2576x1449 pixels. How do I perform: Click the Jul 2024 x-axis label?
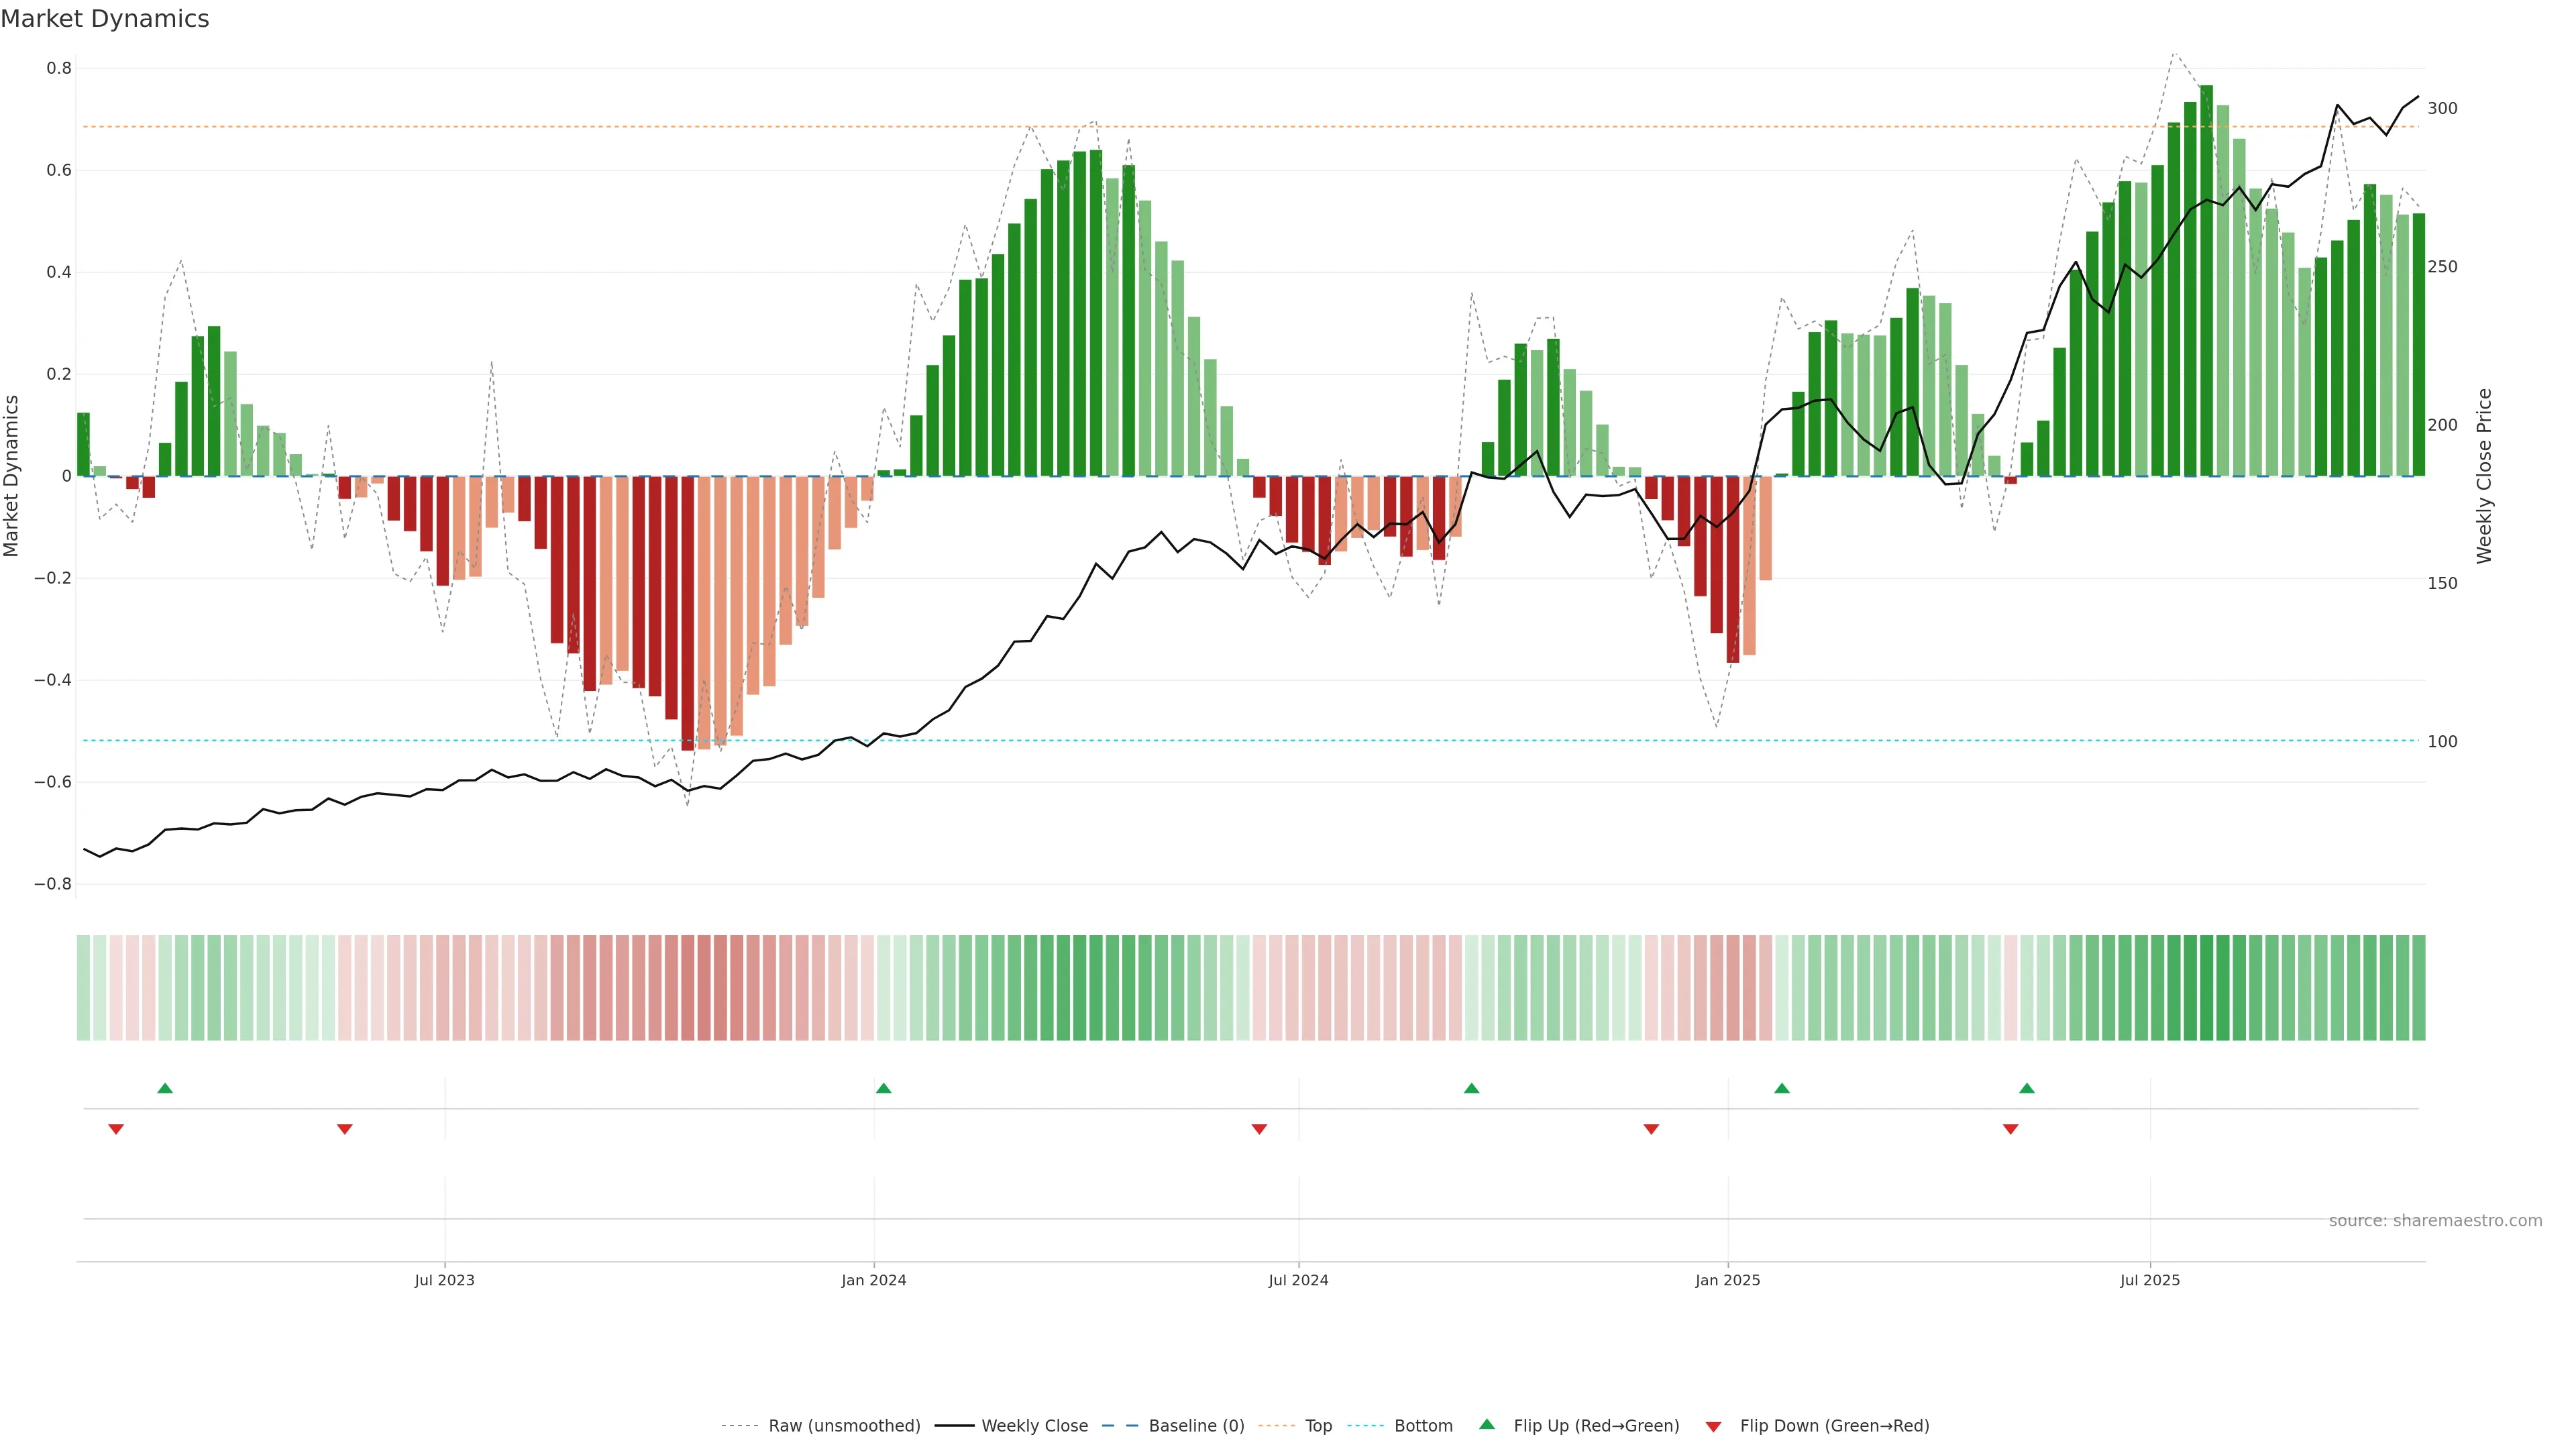pos(1298,1280)
